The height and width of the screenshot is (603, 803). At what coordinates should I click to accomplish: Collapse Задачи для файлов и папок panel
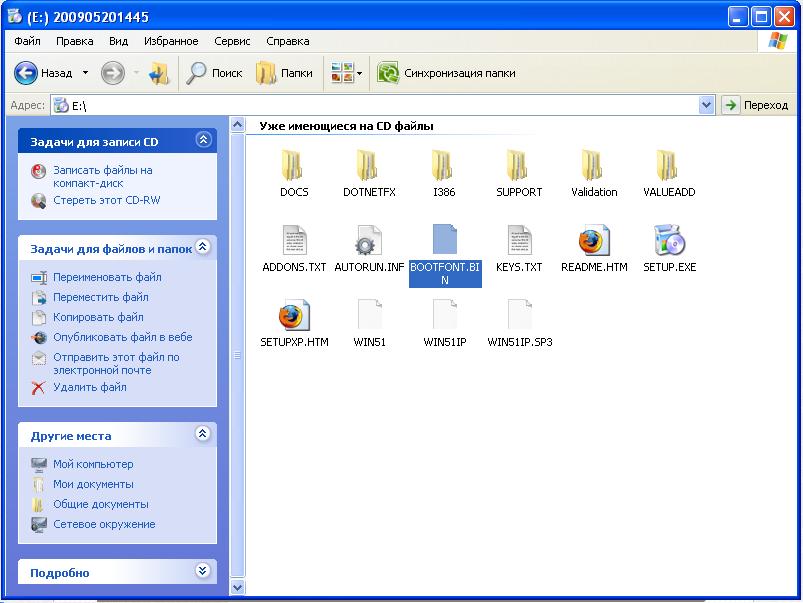coord(203,247)
